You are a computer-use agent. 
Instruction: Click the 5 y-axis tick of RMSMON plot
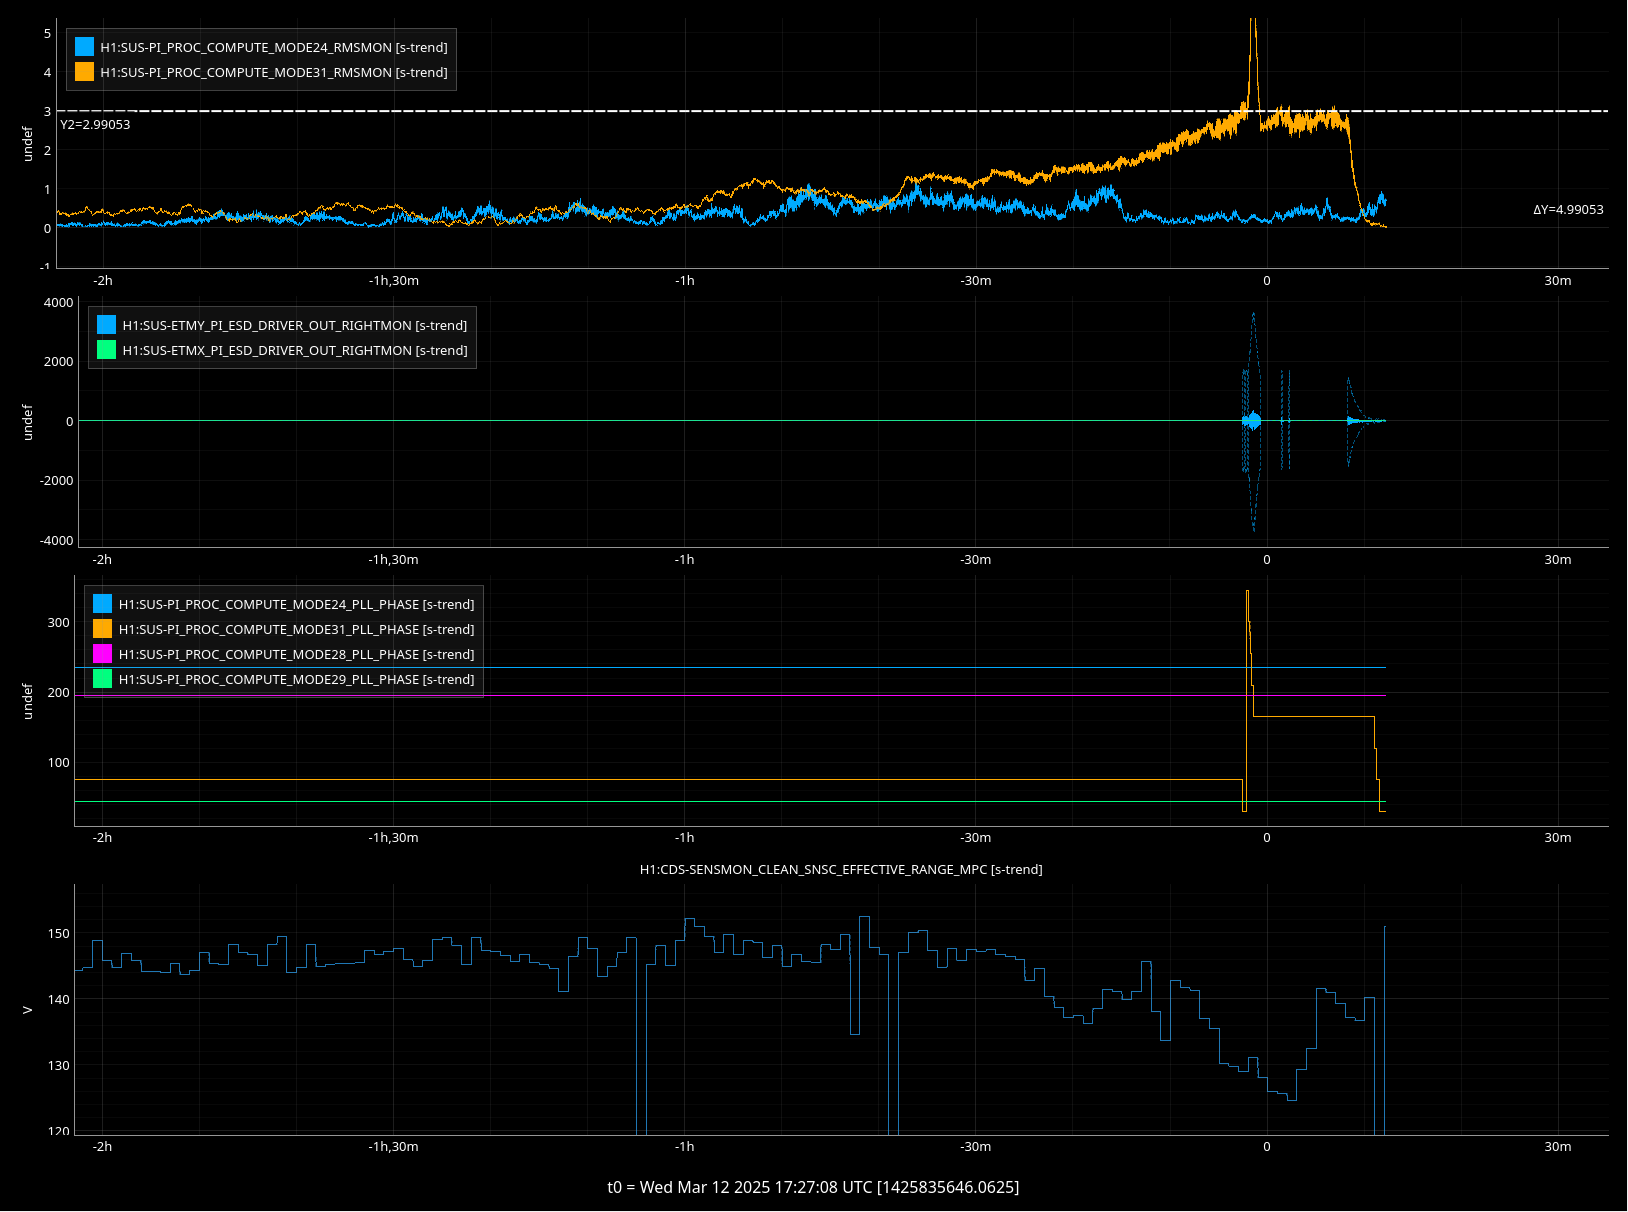point(47,33)
